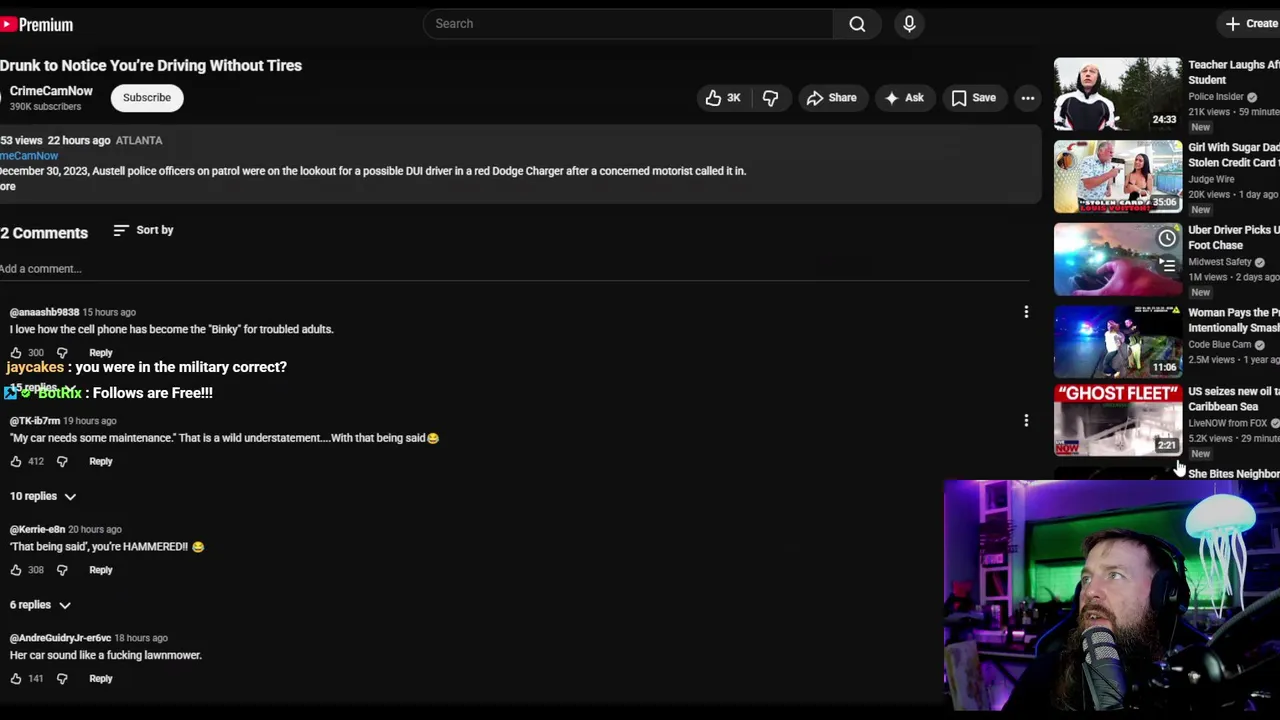Click the ATLANTA location tag
Viewport: 1280px width, 720px height.
click(x=139, y=141)
